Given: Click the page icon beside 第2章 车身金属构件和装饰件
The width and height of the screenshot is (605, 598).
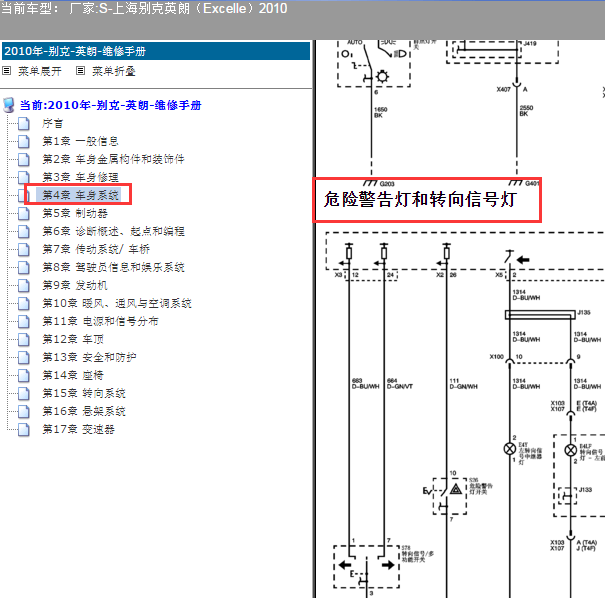Looking at the screenshot, I should (x=24, y=159).
